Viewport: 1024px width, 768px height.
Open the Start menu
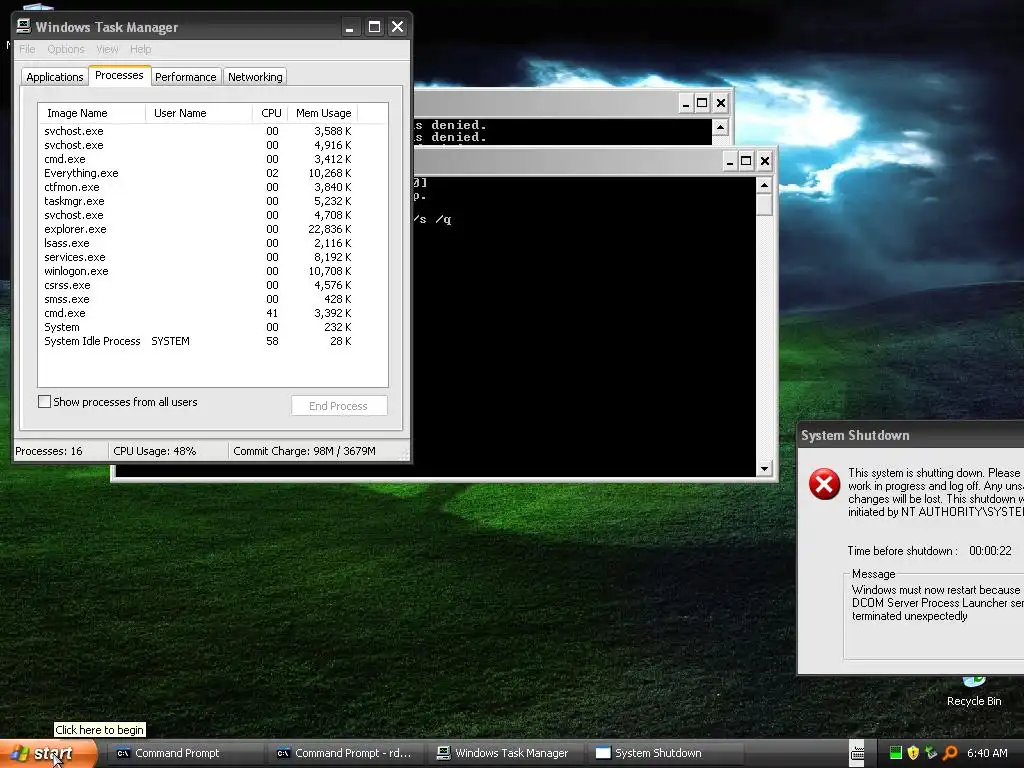[48, 754]
